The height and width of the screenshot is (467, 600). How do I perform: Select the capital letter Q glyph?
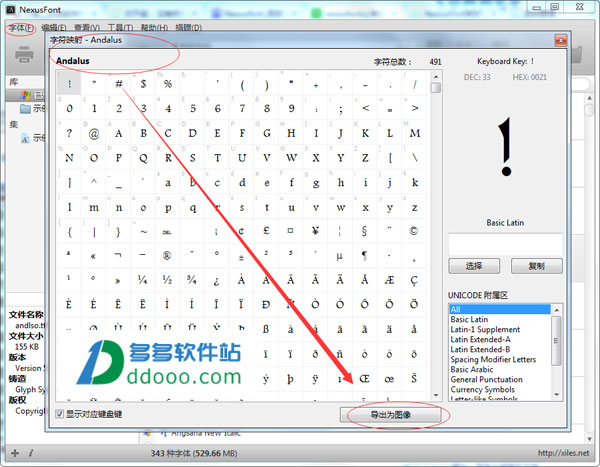click(143, 158)
